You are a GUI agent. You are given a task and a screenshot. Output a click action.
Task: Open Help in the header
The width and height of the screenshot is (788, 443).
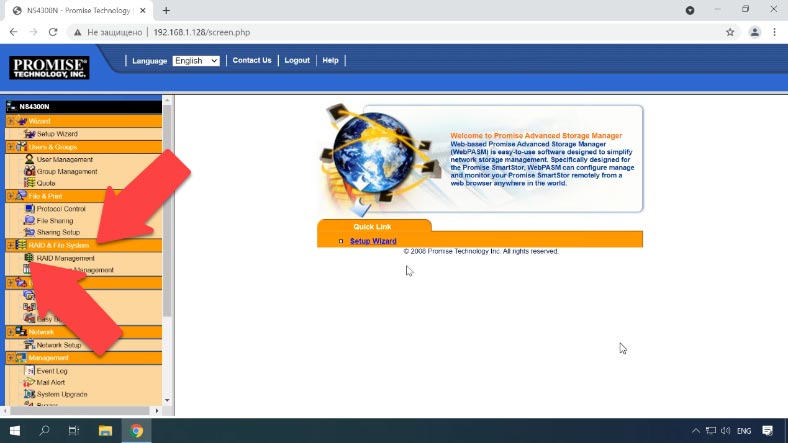click(330, 60)
